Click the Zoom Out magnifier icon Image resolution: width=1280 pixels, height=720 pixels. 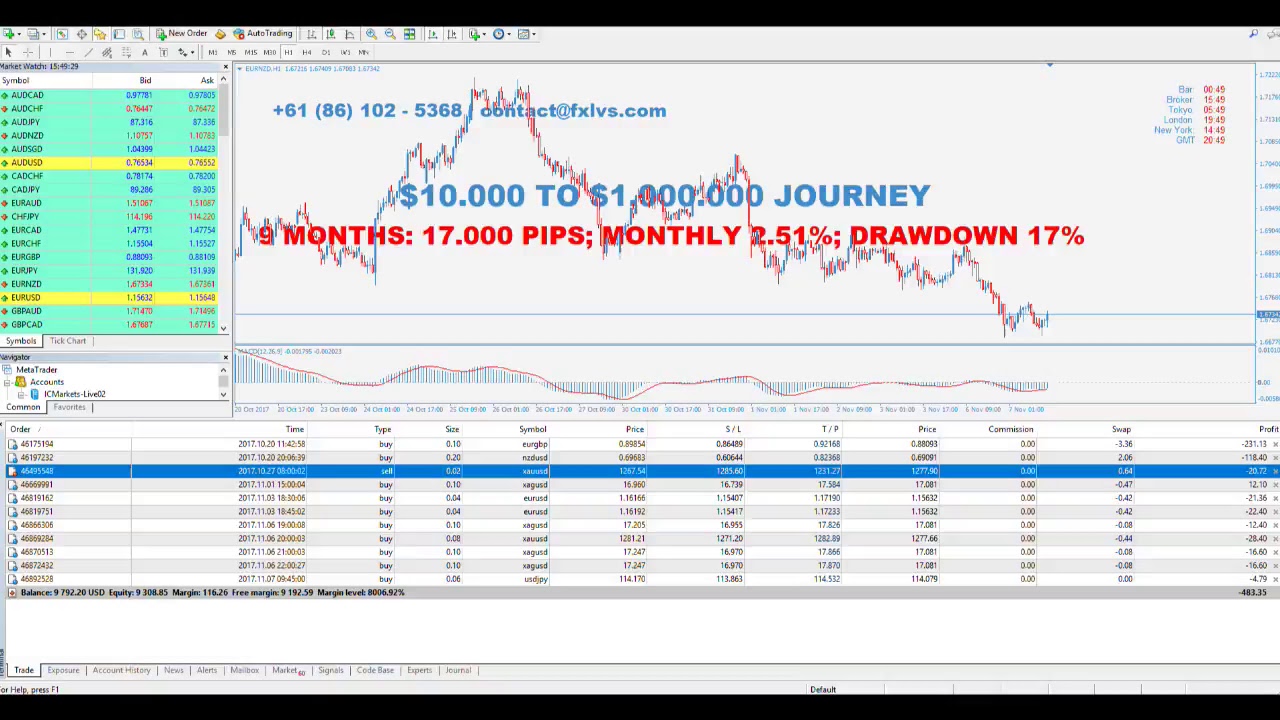tap(390, 34)
